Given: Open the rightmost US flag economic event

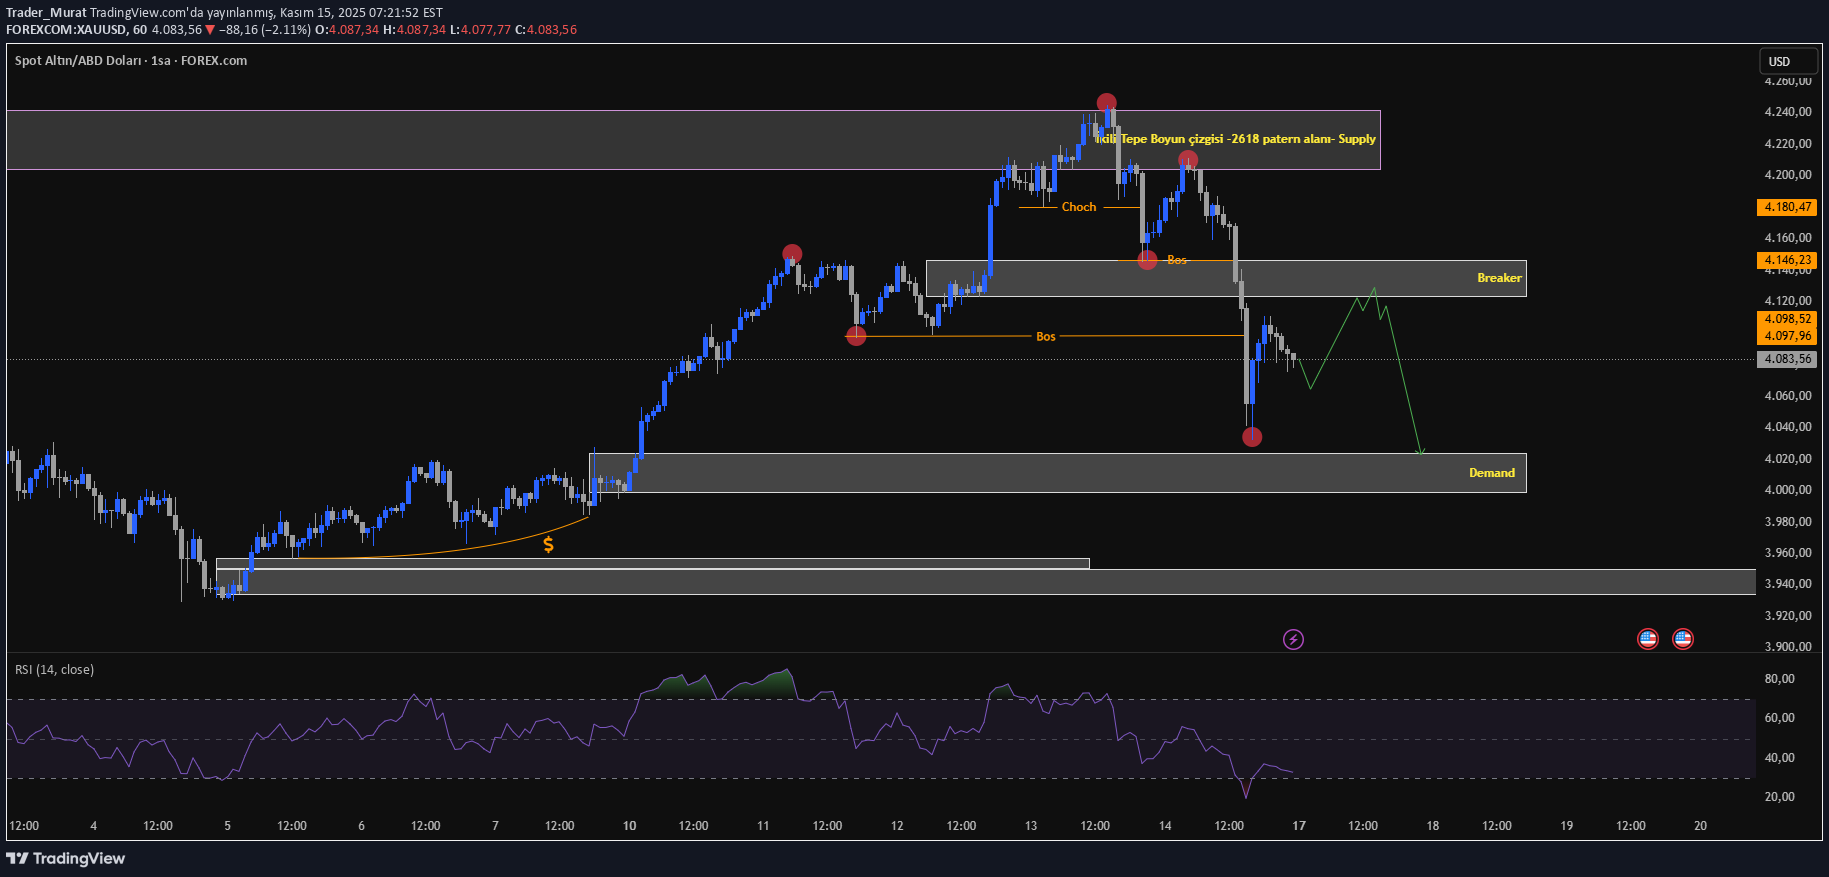Looking at the screenshot, I should [x=1683, y=639].
